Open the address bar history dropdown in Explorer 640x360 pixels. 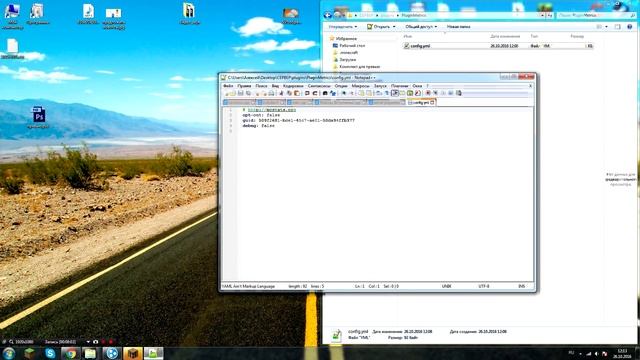coord(542,15)
